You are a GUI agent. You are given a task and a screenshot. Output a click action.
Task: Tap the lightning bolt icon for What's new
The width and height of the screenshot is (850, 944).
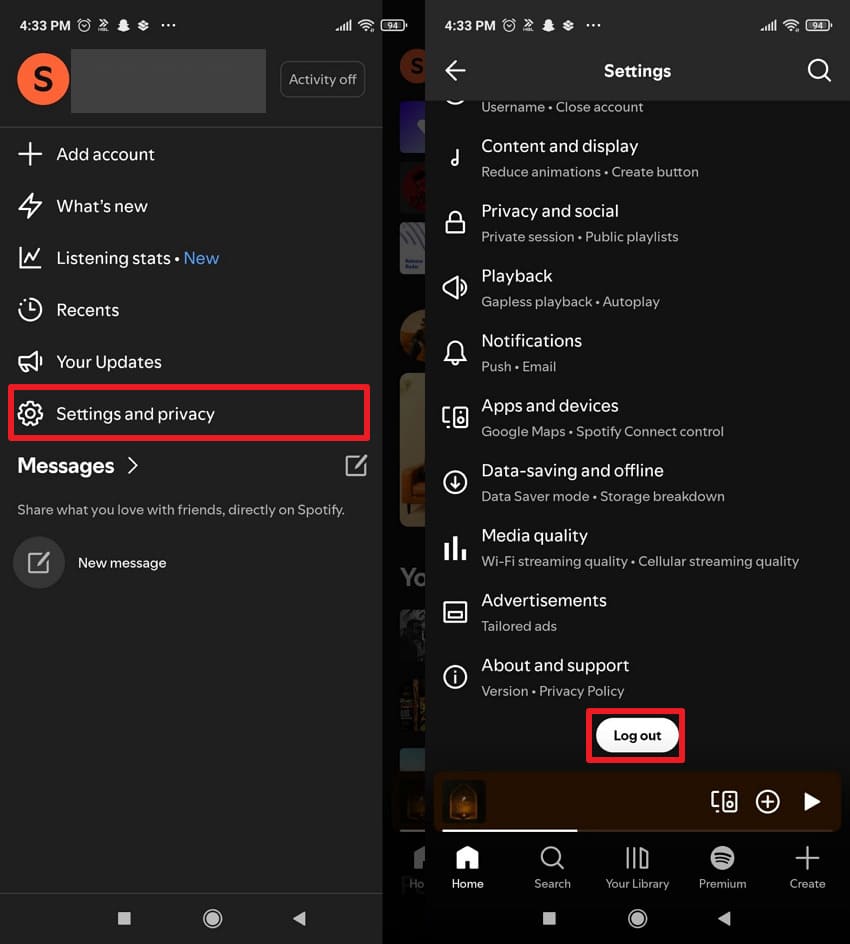[30, 206]
